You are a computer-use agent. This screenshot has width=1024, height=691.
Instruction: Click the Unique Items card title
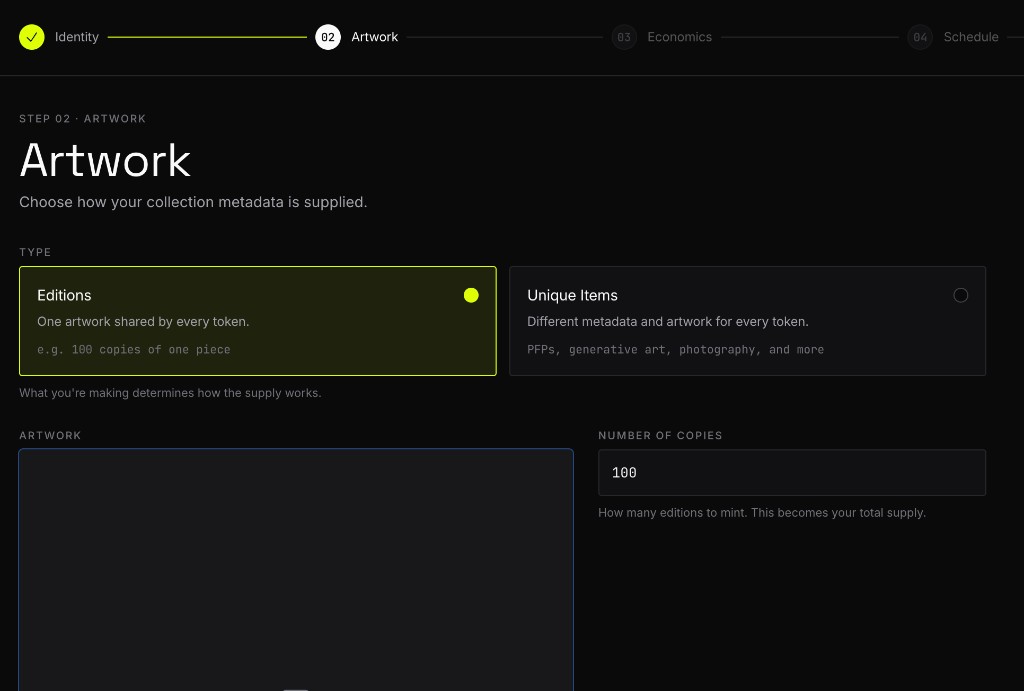(572, 295)
